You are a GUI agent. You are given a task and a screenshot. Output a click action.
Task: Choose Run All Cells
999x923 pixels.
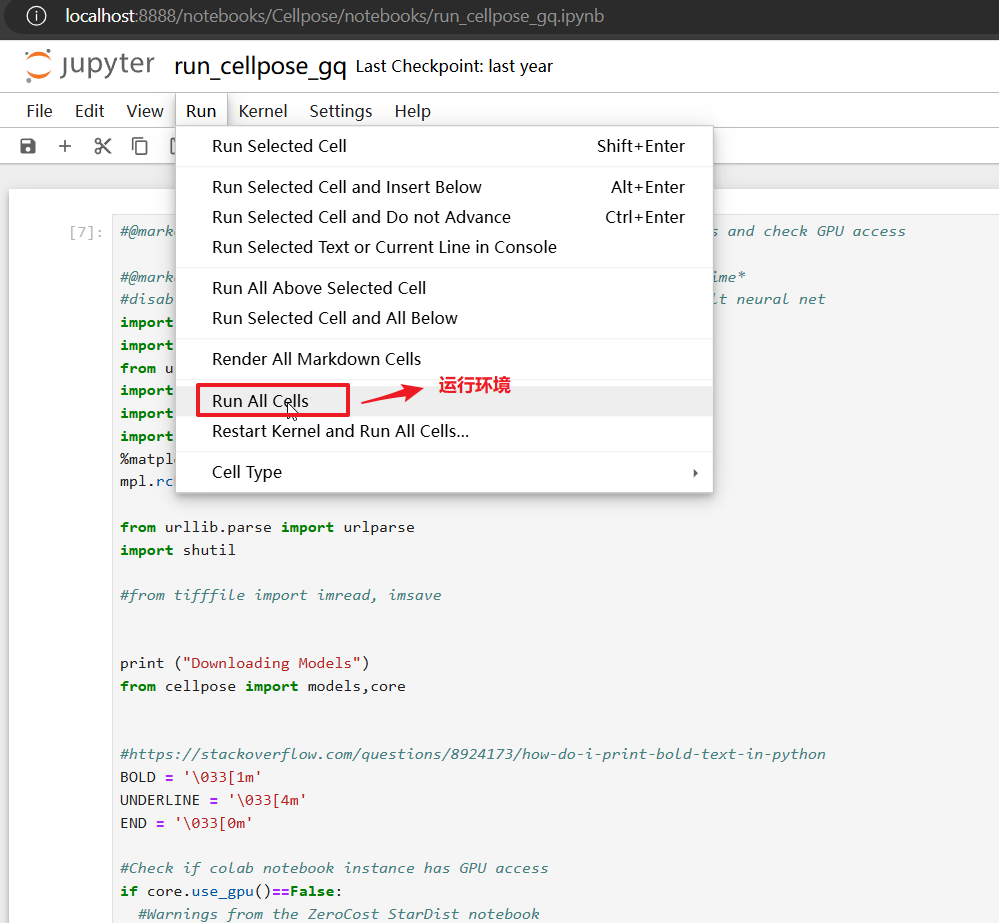point(260,401)
